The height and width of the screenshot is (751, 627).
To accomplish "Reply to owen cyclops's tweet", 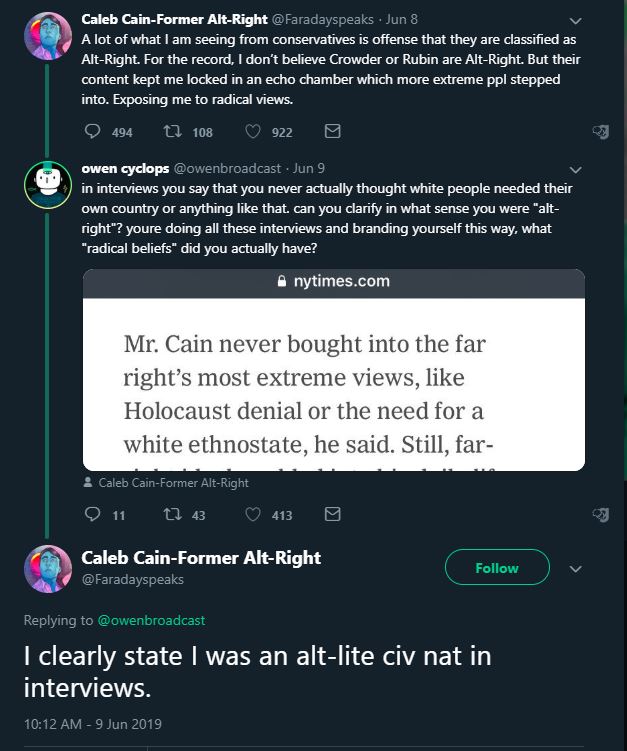I will click(93, 514).
